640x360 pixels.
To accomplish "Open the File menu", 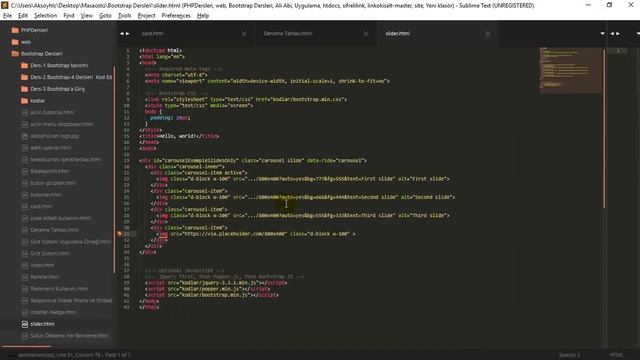I will [x=7, y=16].
